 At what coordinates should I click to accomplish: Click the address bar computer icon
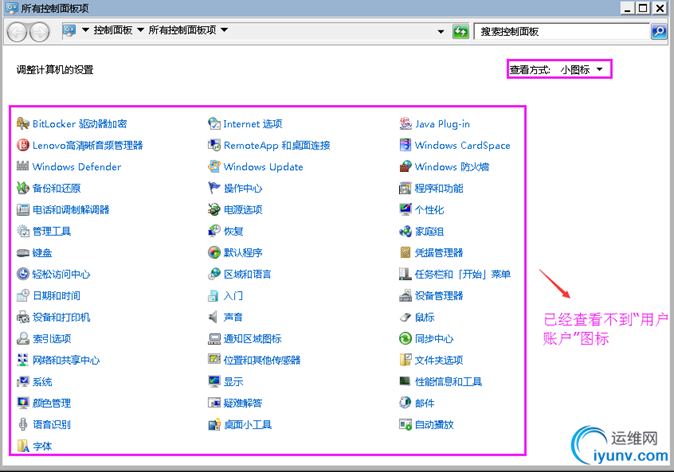pyautogui.click(x=69, y=31)
